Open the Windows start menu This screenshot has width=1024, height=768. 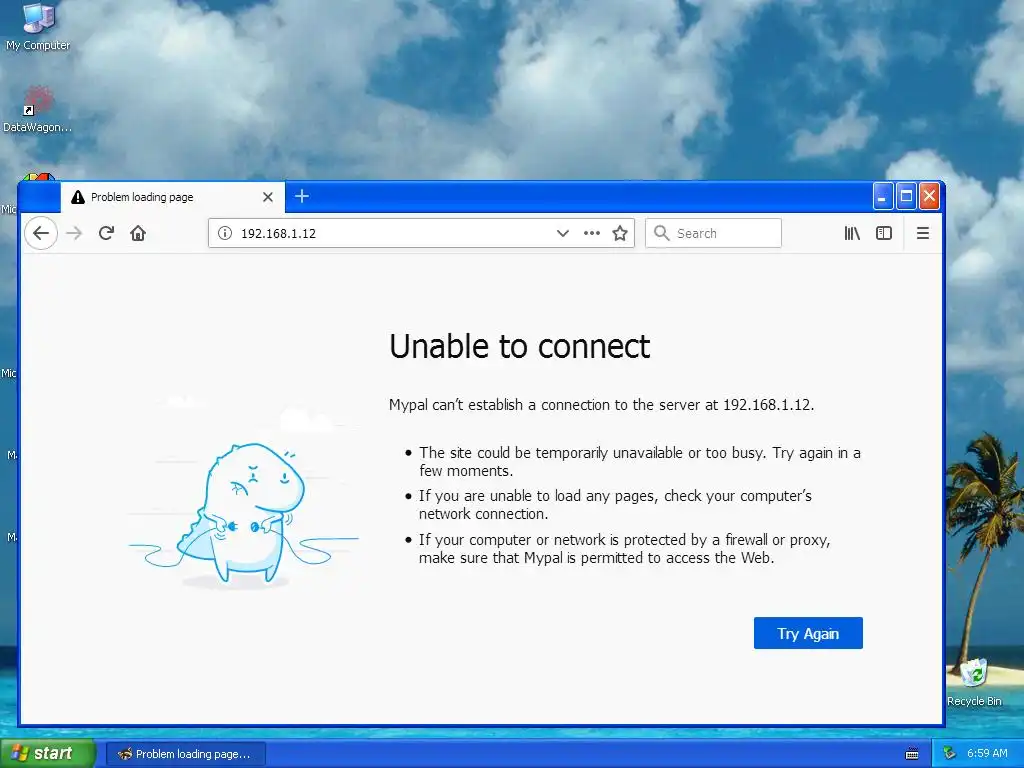tap(47, 754)
